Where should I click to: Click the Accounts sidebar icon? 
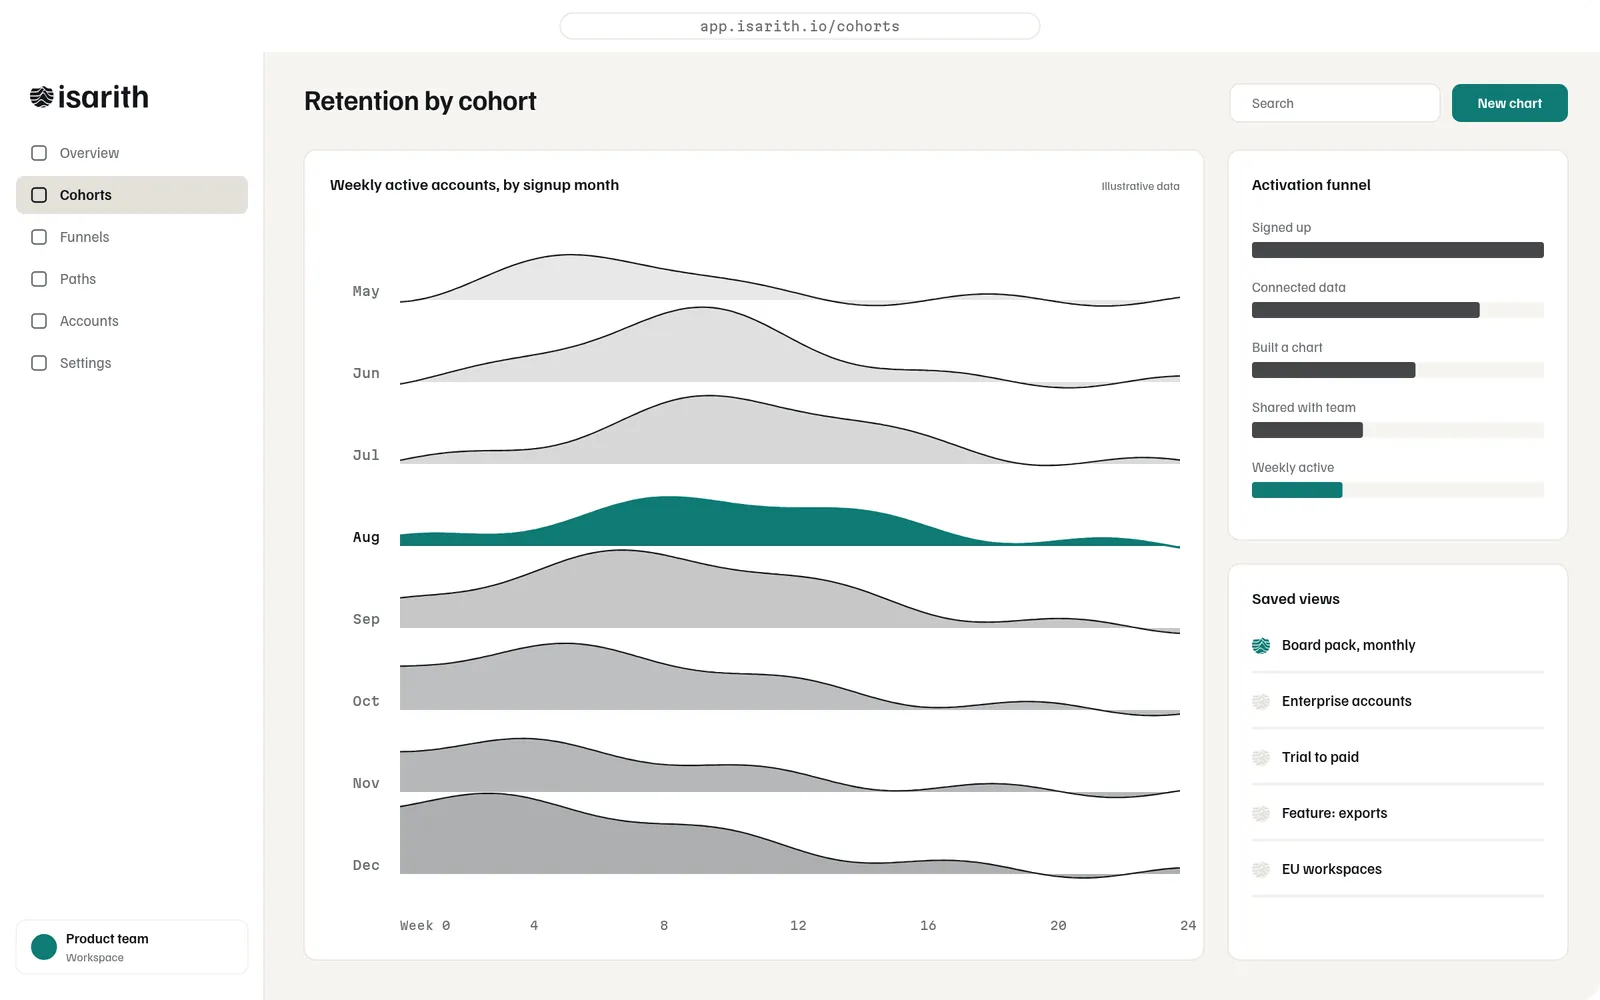point(39,321)
